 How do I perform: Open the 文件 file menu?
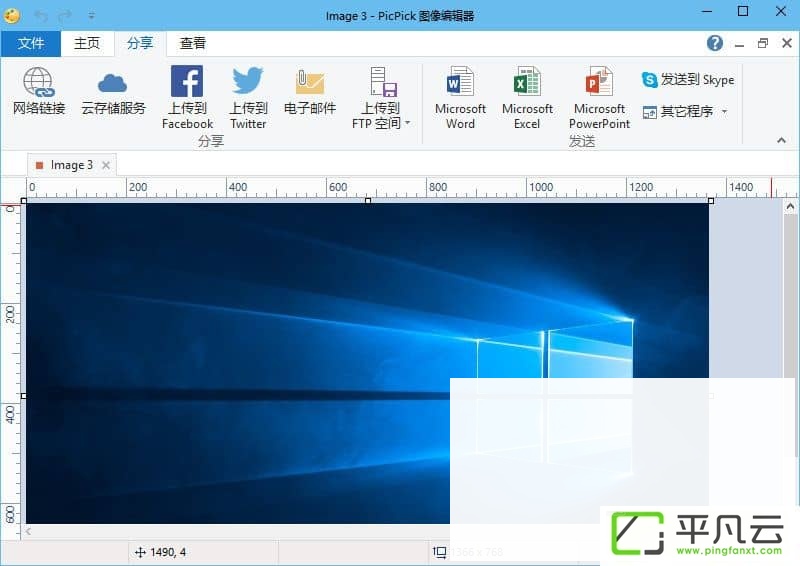click(31, 43)
